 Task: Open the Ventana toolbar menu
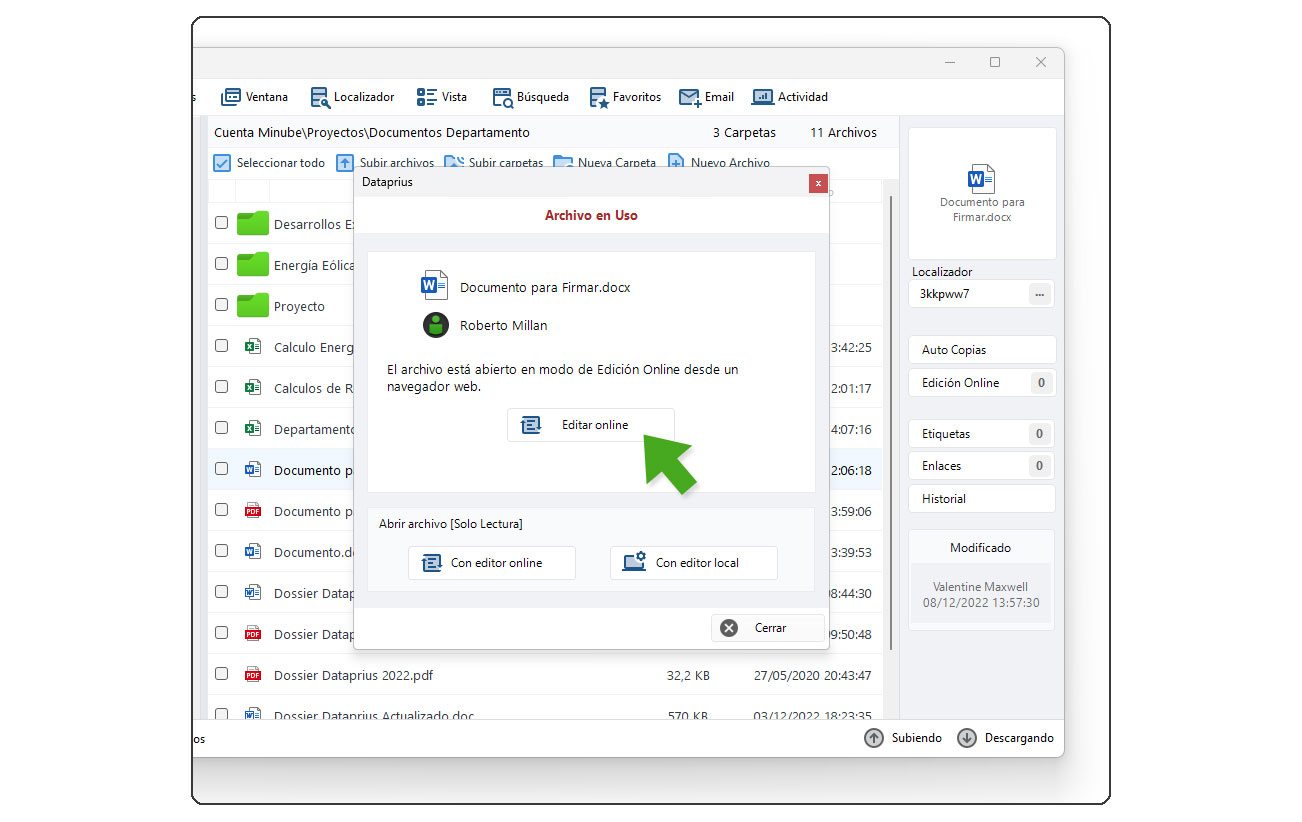point(254,97)
